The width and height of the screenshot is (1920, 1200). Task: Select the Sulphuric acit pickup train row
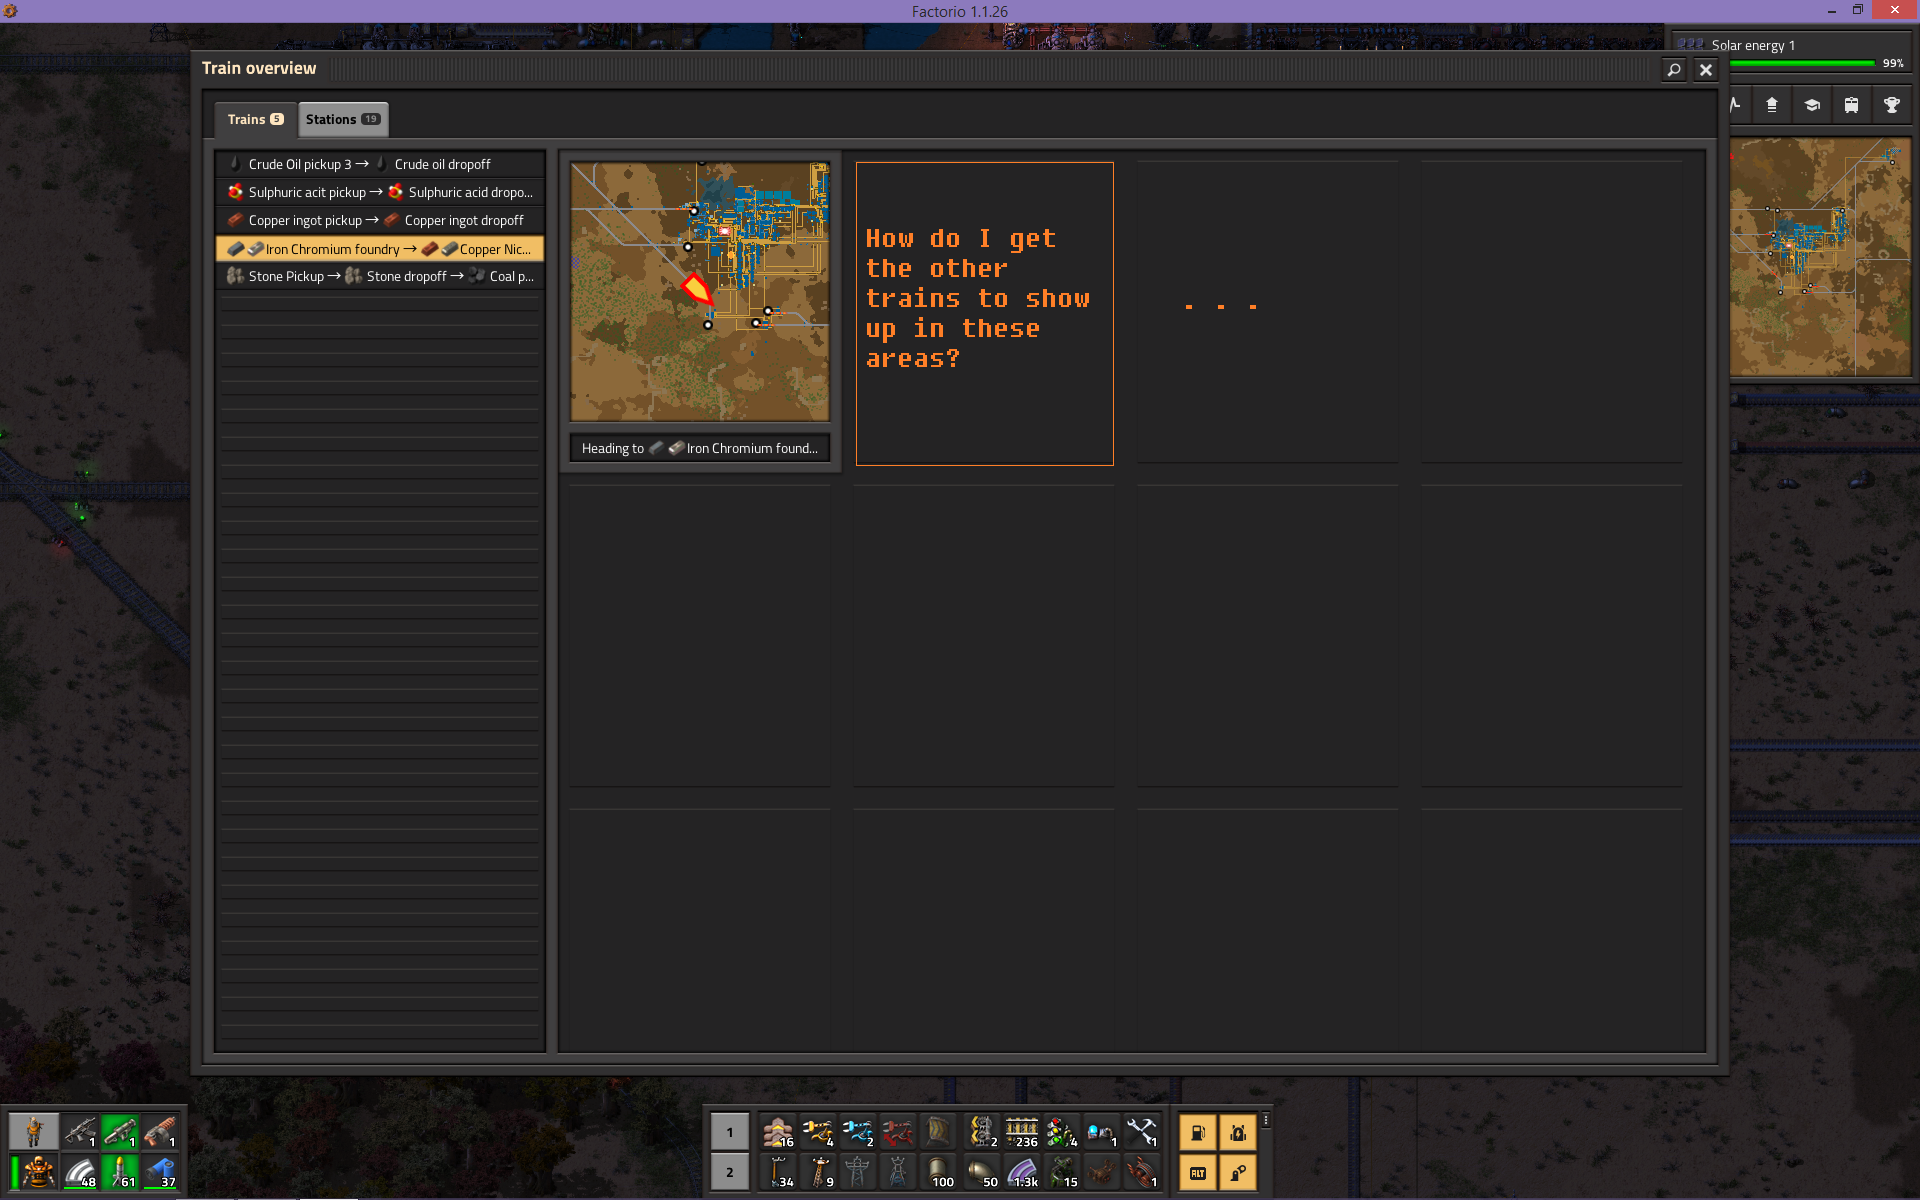pyautogui.click(x=380, y=192)
